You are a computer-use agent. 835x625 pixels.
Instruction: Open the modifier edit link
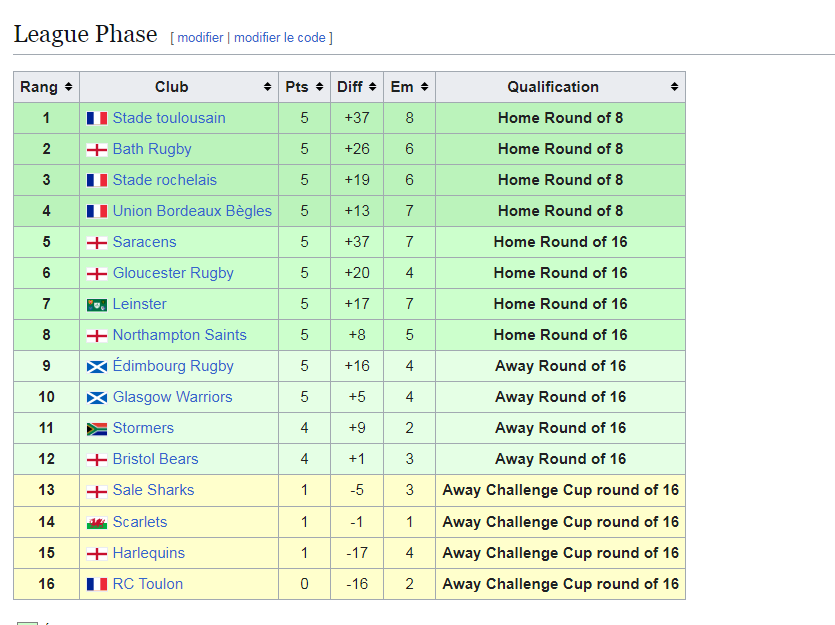(200, 37)
